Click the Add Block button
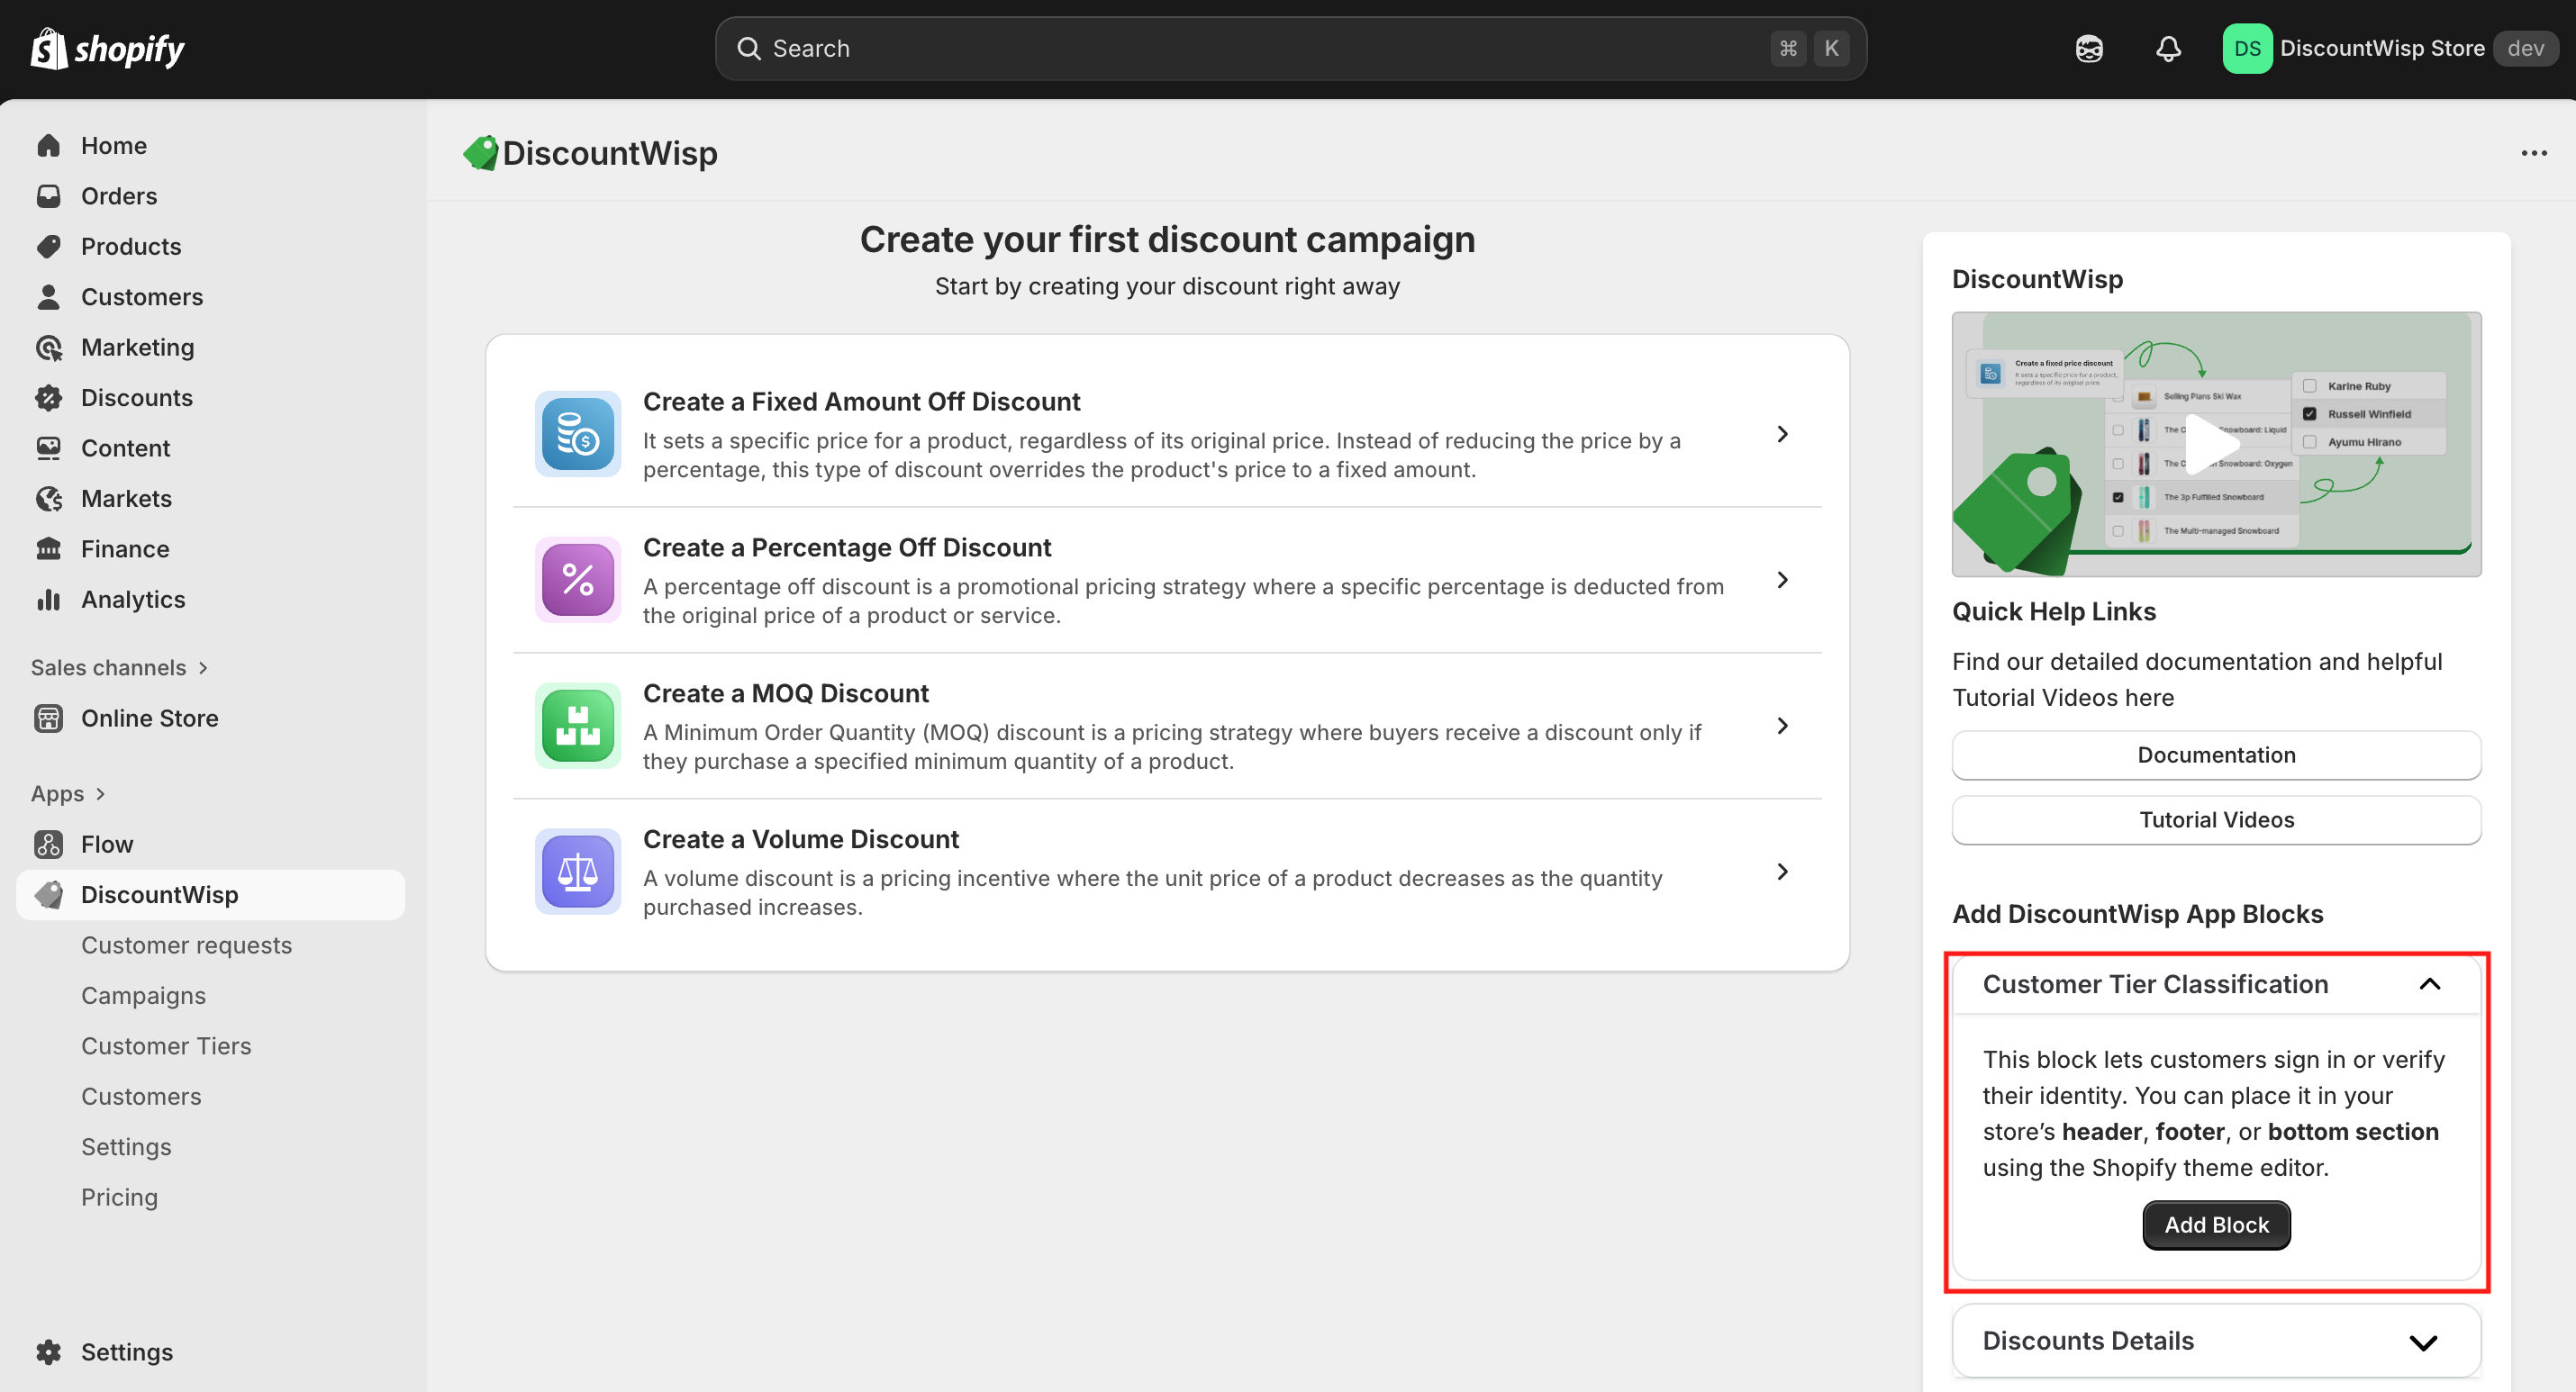This screenshot has width=2576, height=1392. (x=2215, y=1225)
